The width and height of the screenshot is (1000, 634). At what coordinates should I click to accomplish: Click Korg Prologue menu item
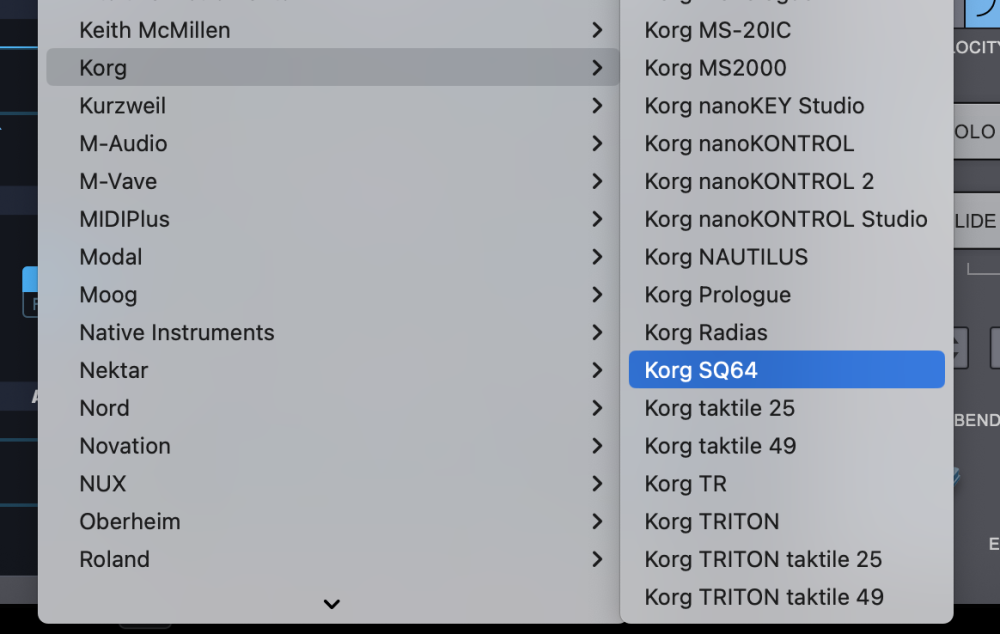(x=717, y=295)
